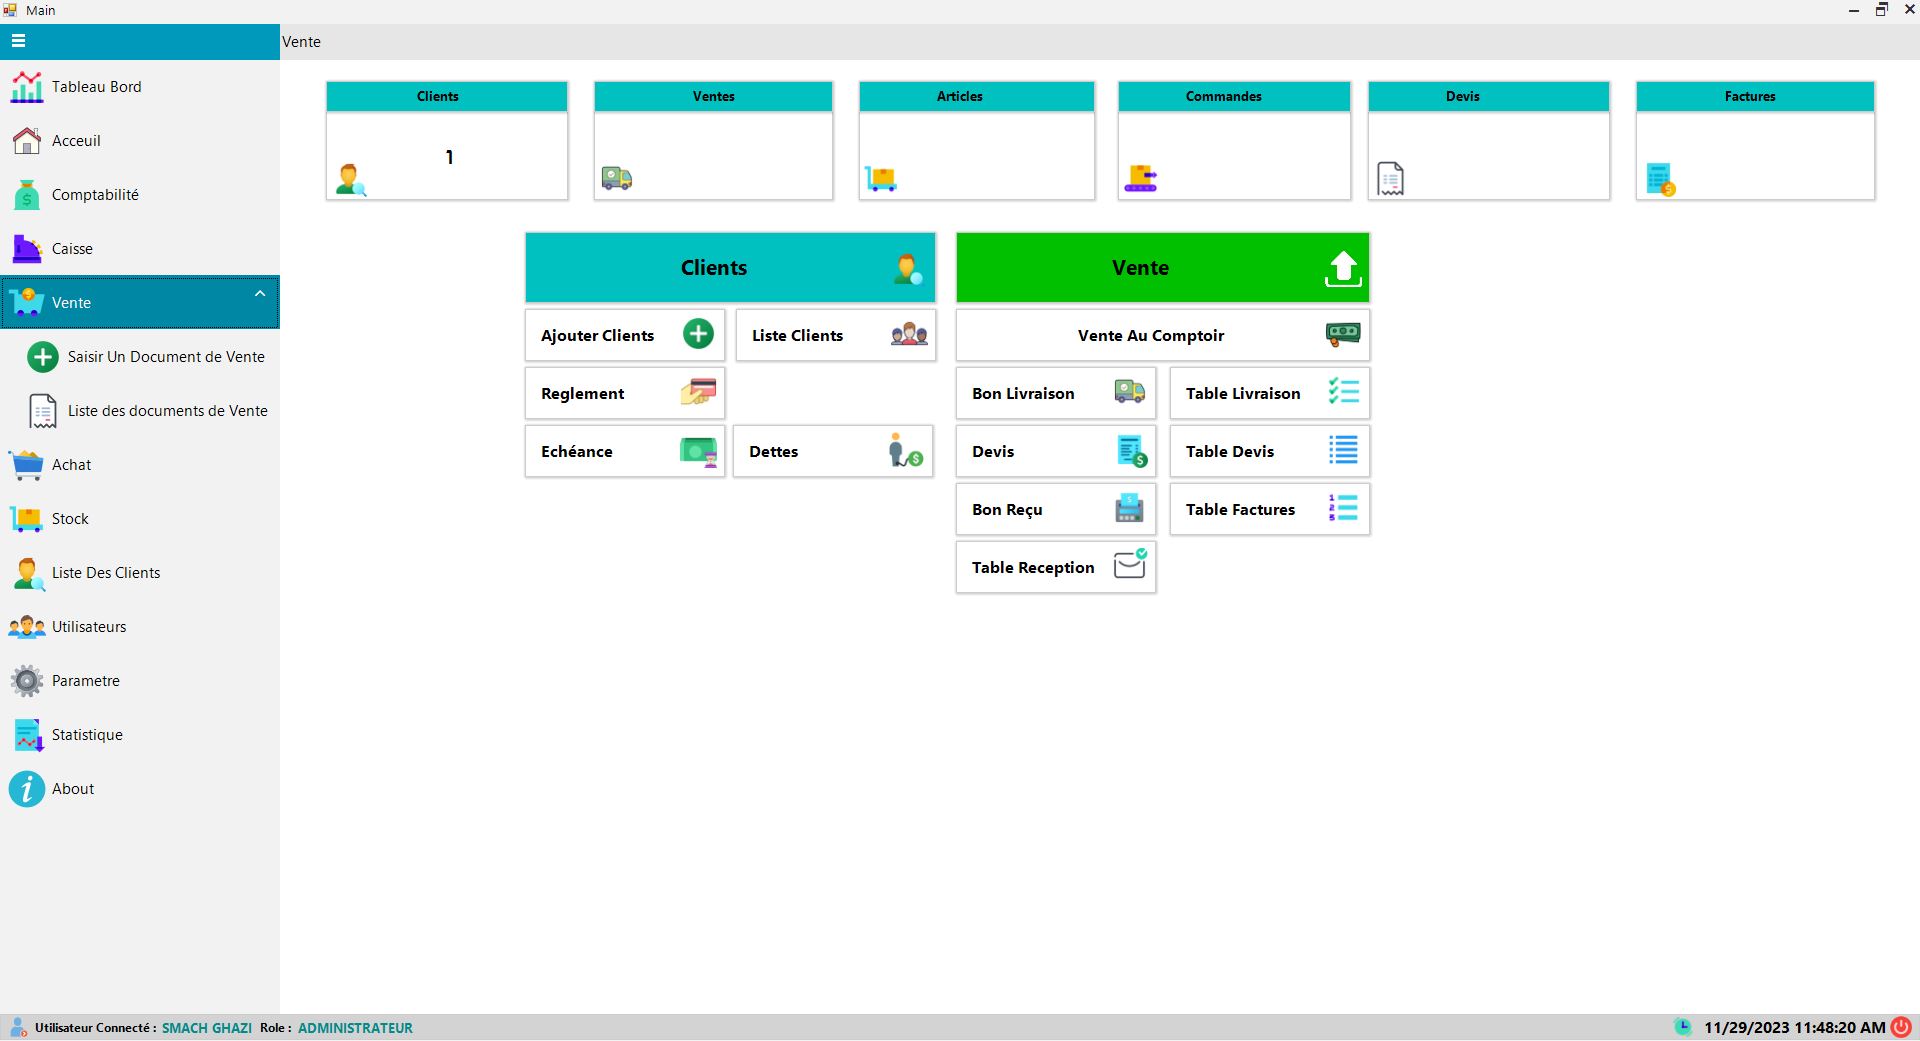1920x1041 pixels.
Task: Click the teal Clients header banner
Action: pyautogui.click(x=730, y=268)
